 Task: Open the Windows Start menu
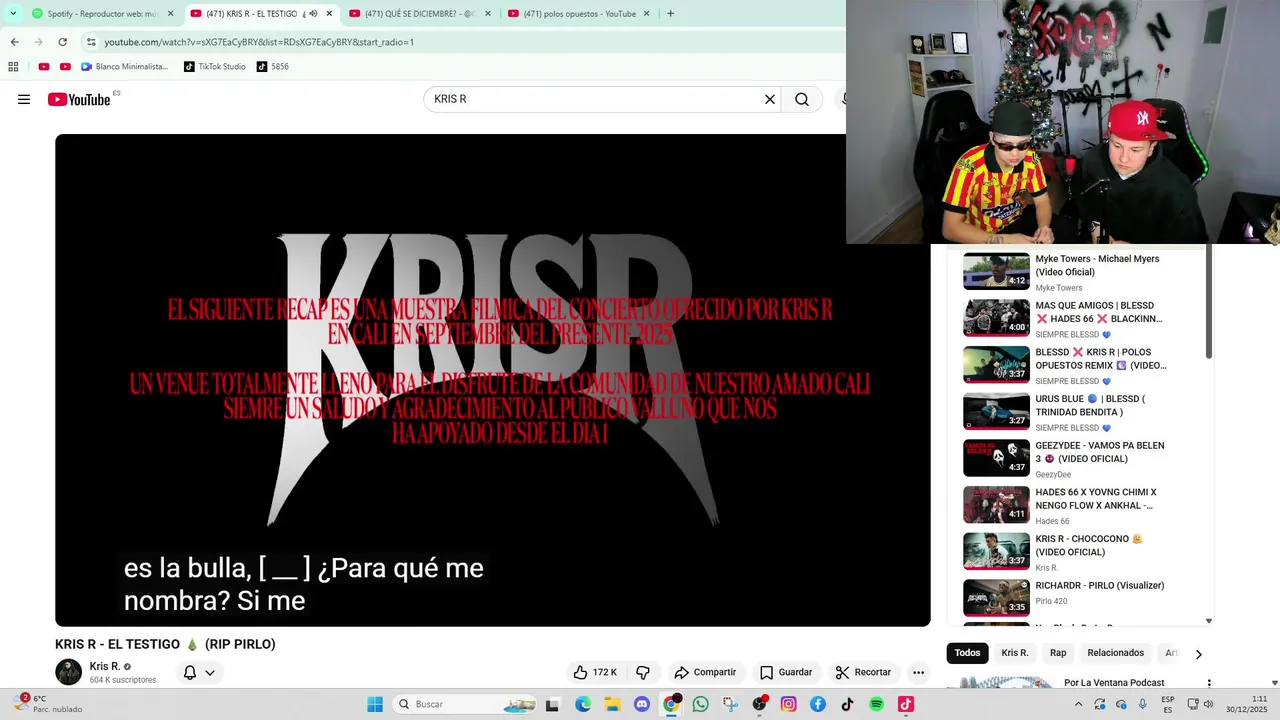(375, 704)
